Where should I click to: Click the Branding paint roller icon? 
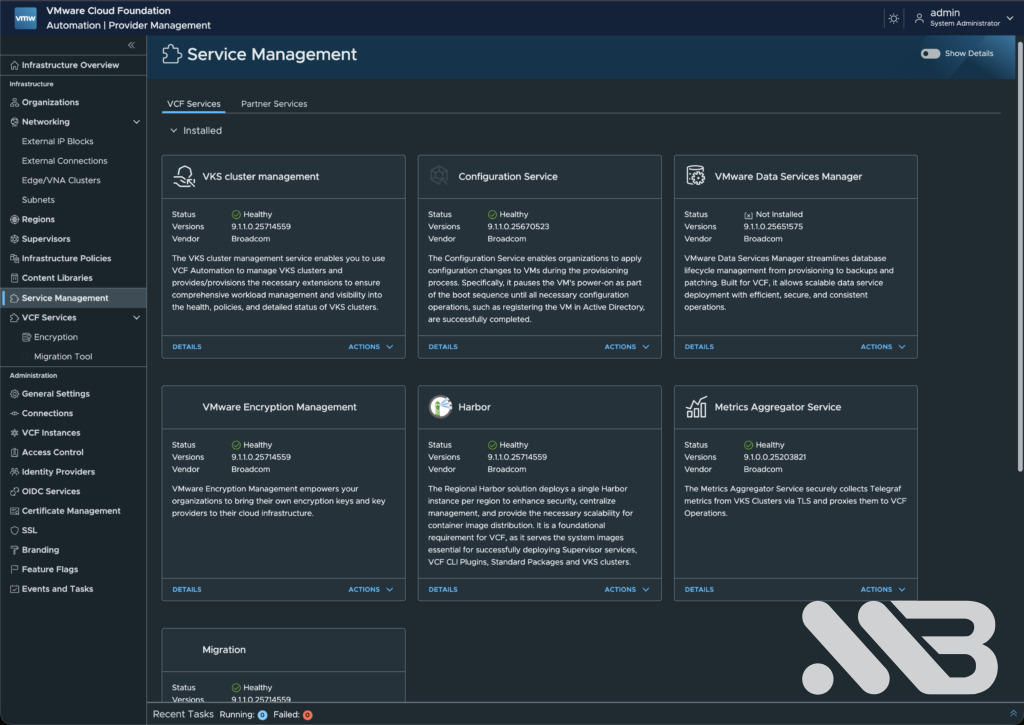click(14, 550)
